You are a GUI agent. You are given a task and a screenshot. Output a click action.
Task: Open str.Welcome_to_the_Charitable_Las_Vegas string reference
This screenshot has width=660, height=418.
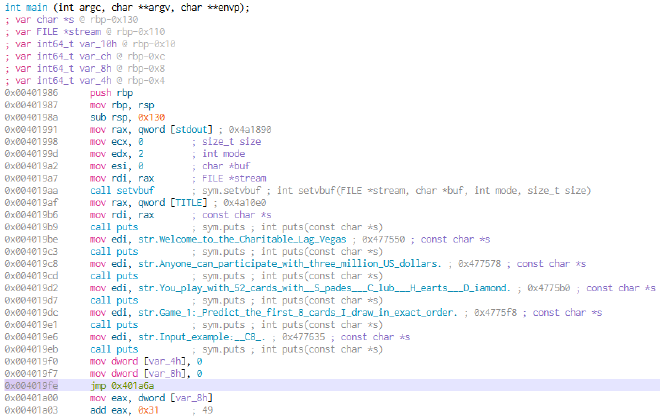tap(242, 239)
